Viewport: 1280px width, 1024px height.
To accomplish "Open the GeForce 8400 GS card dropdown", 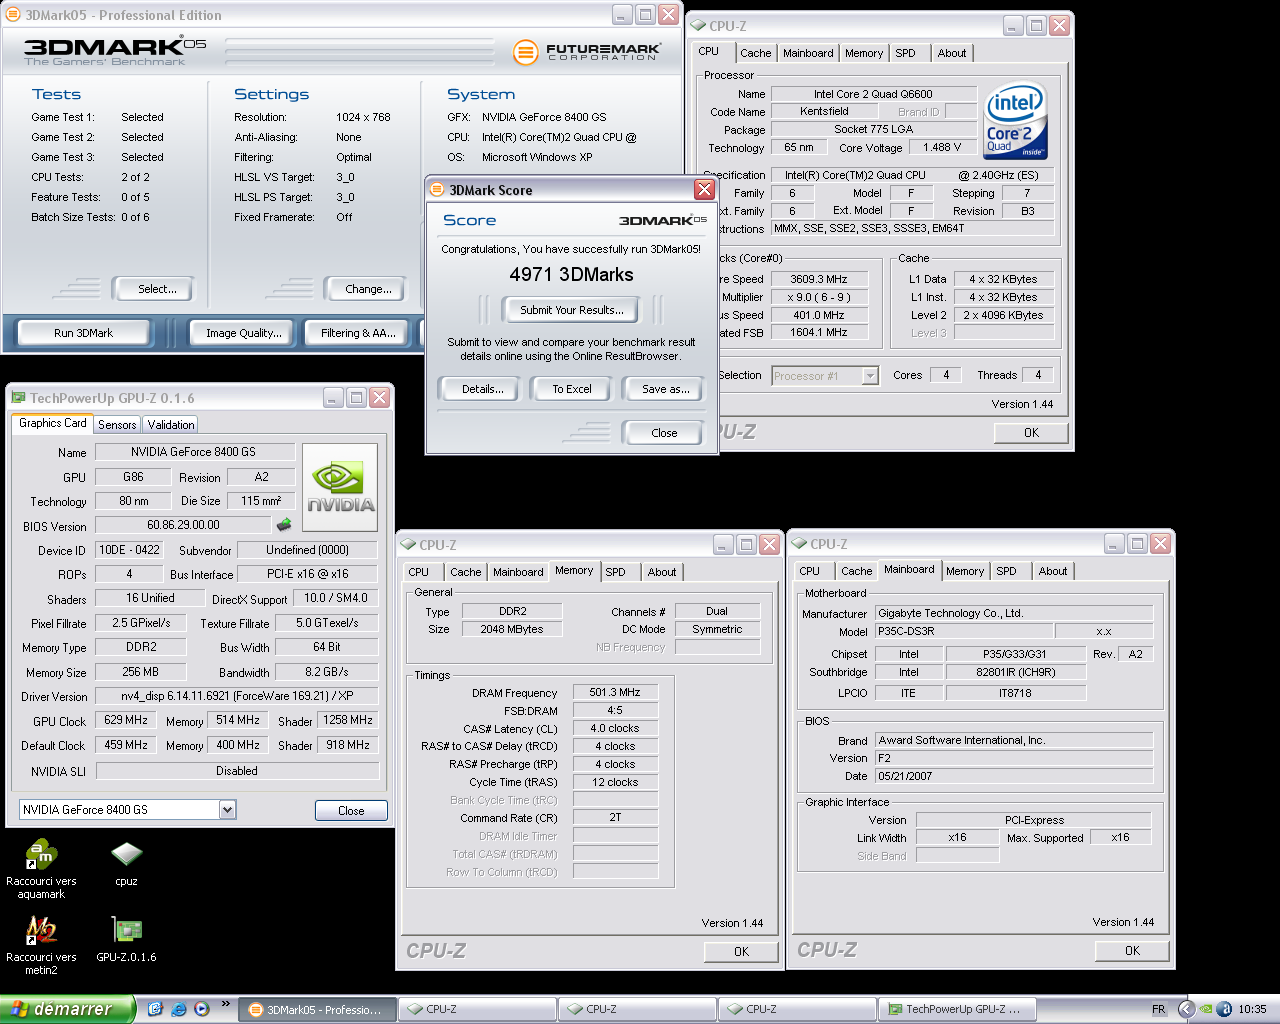I will coord(228,810).
